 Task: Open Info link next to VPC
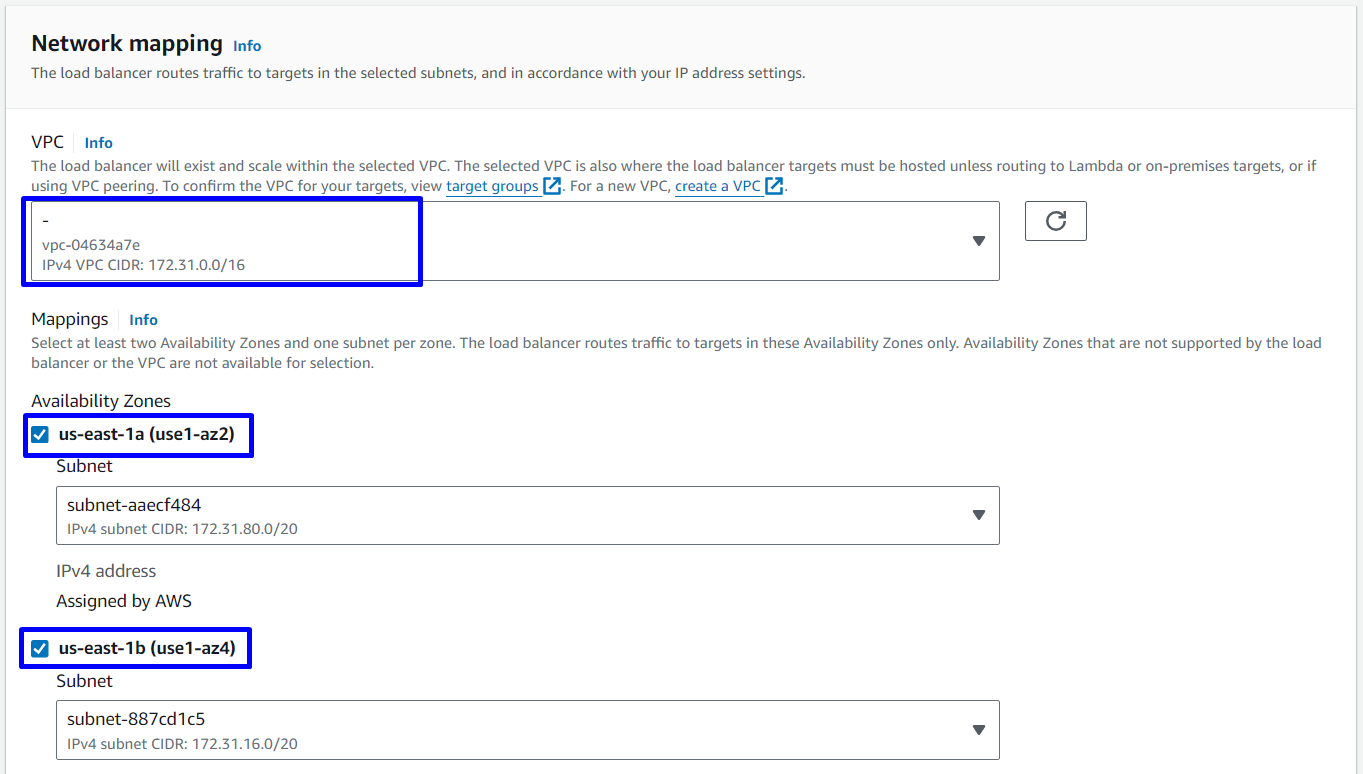click(x=98, y=143)
